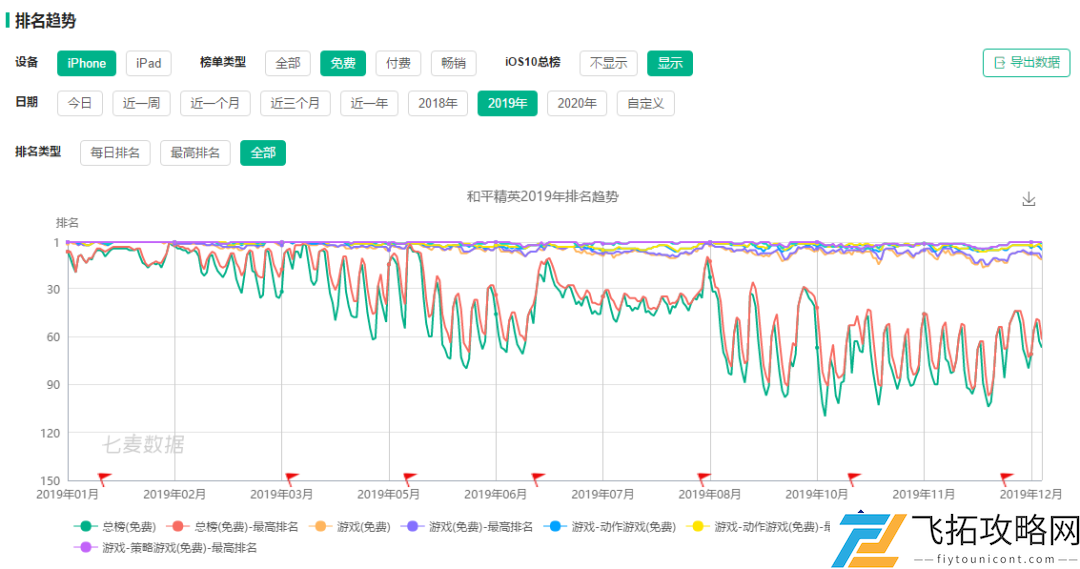Viewport: 1080px width, 569px height.
Task: Choose 付费 chart type filter
Action: click(x=398, y=63)
